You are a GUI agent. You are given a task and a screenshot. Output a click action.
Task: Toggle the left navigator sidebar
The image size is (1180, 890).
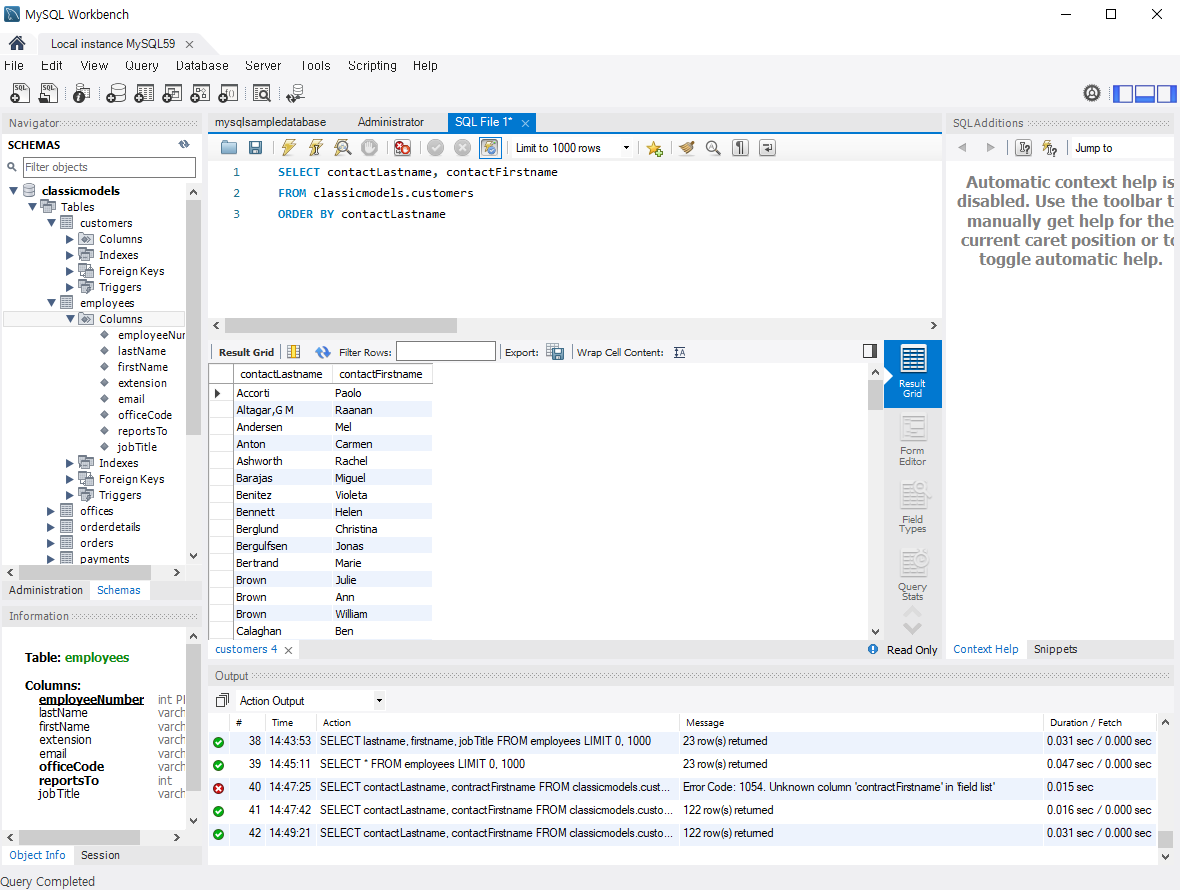coord(1123,93)
